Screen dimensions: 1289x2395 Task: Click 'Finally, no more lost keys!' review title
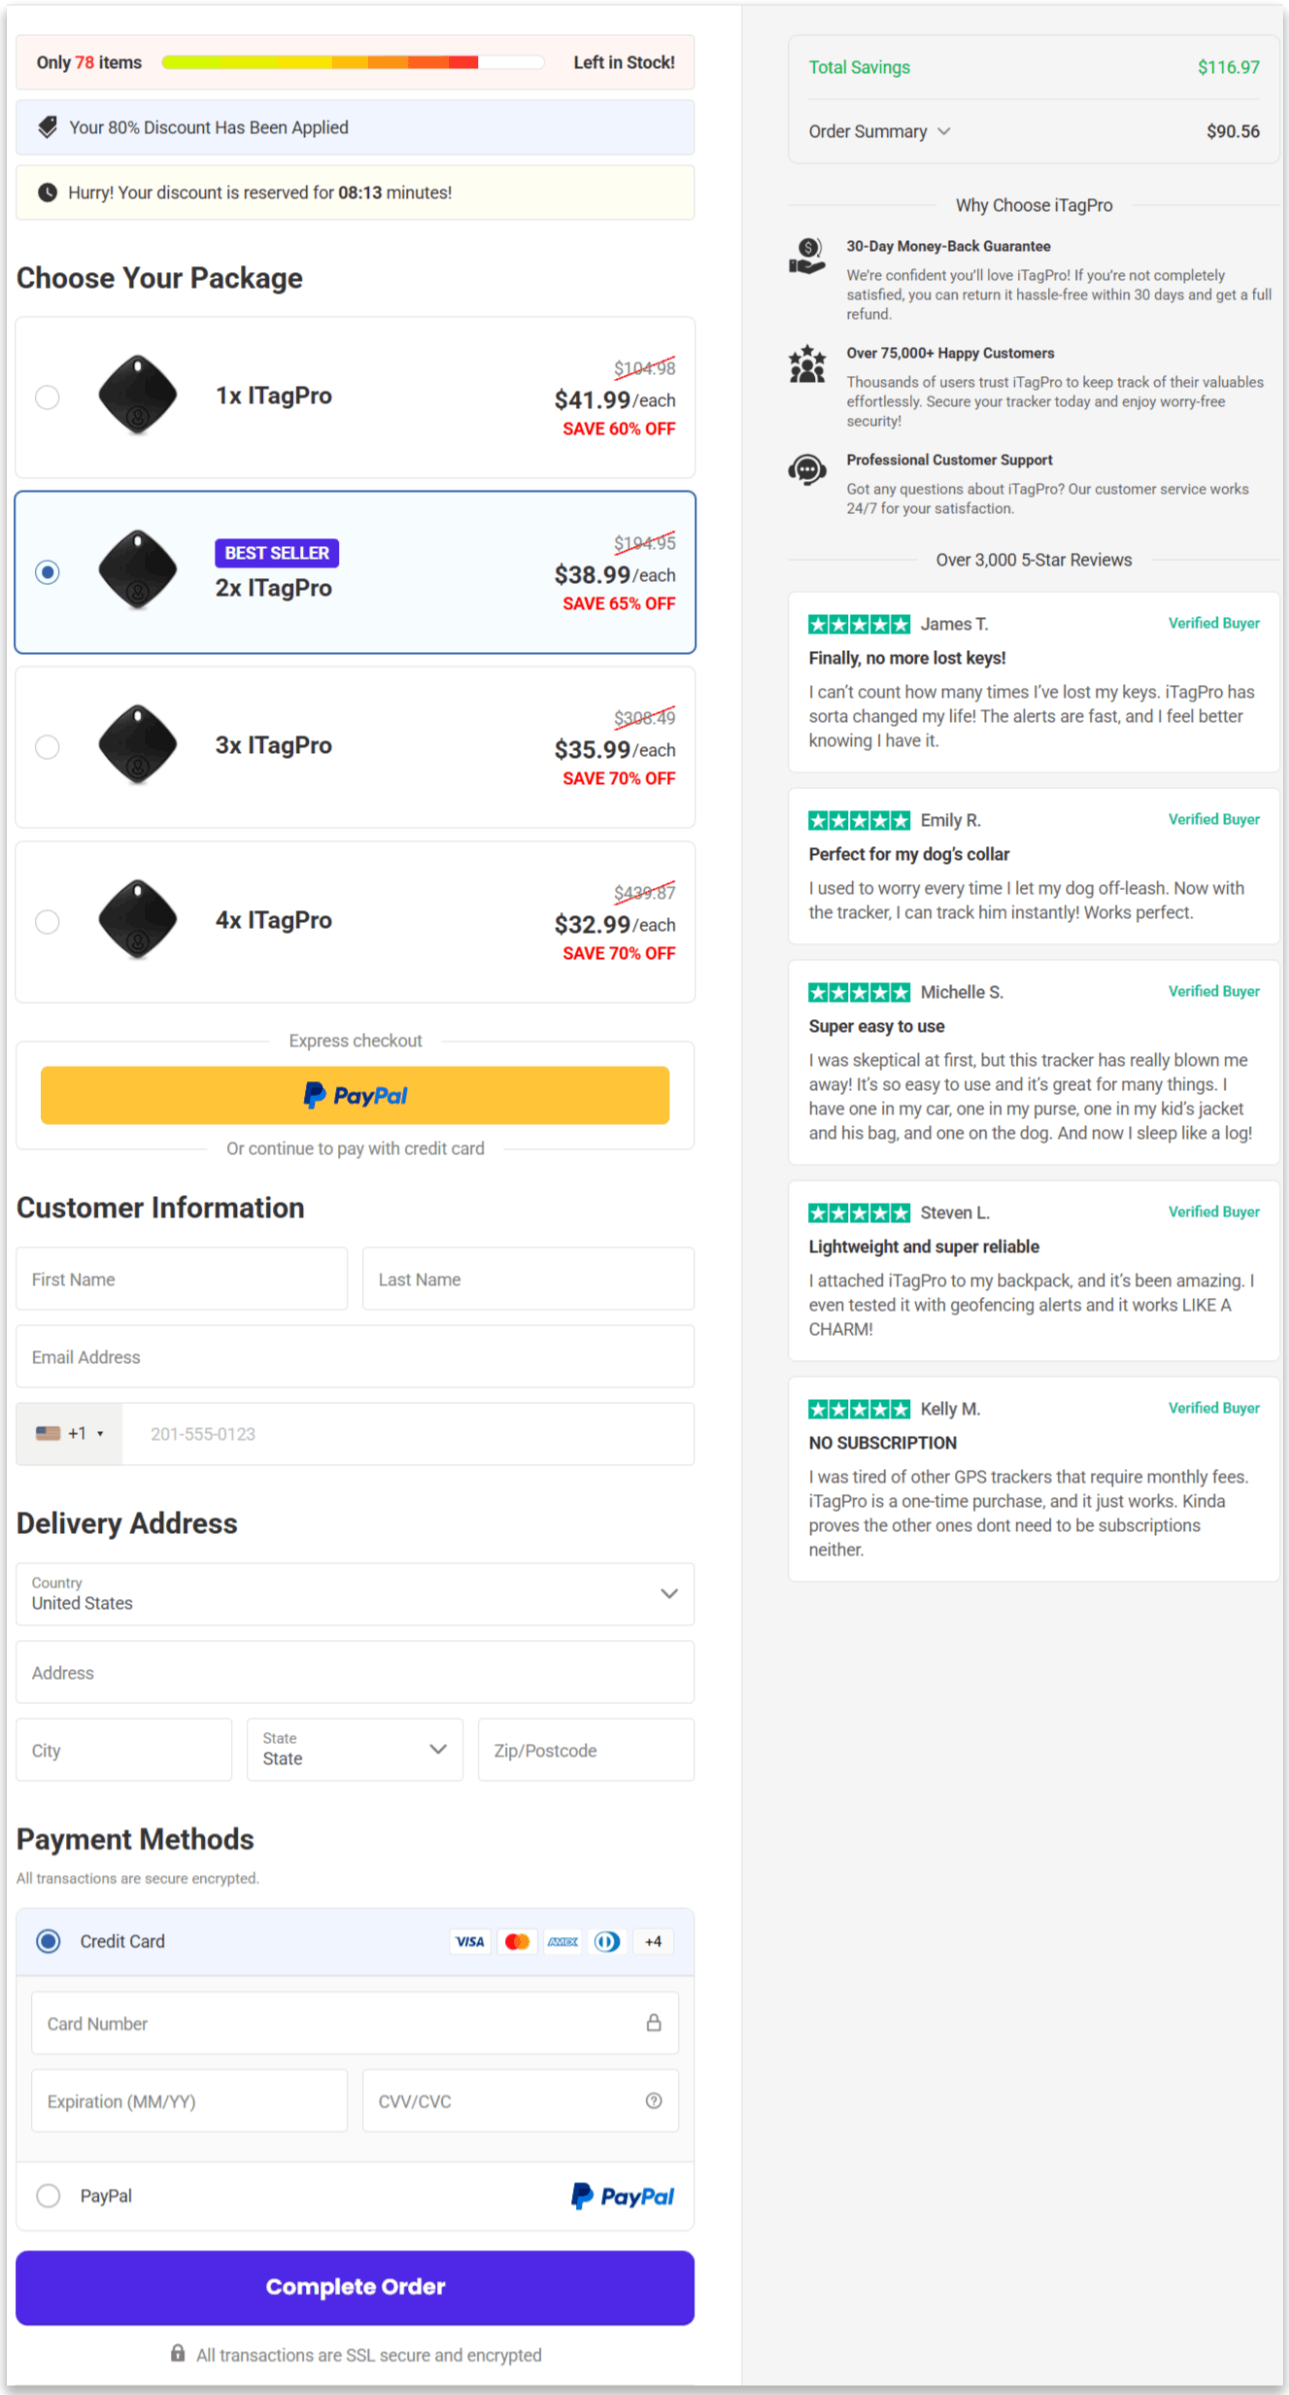[x=907, y=658]
